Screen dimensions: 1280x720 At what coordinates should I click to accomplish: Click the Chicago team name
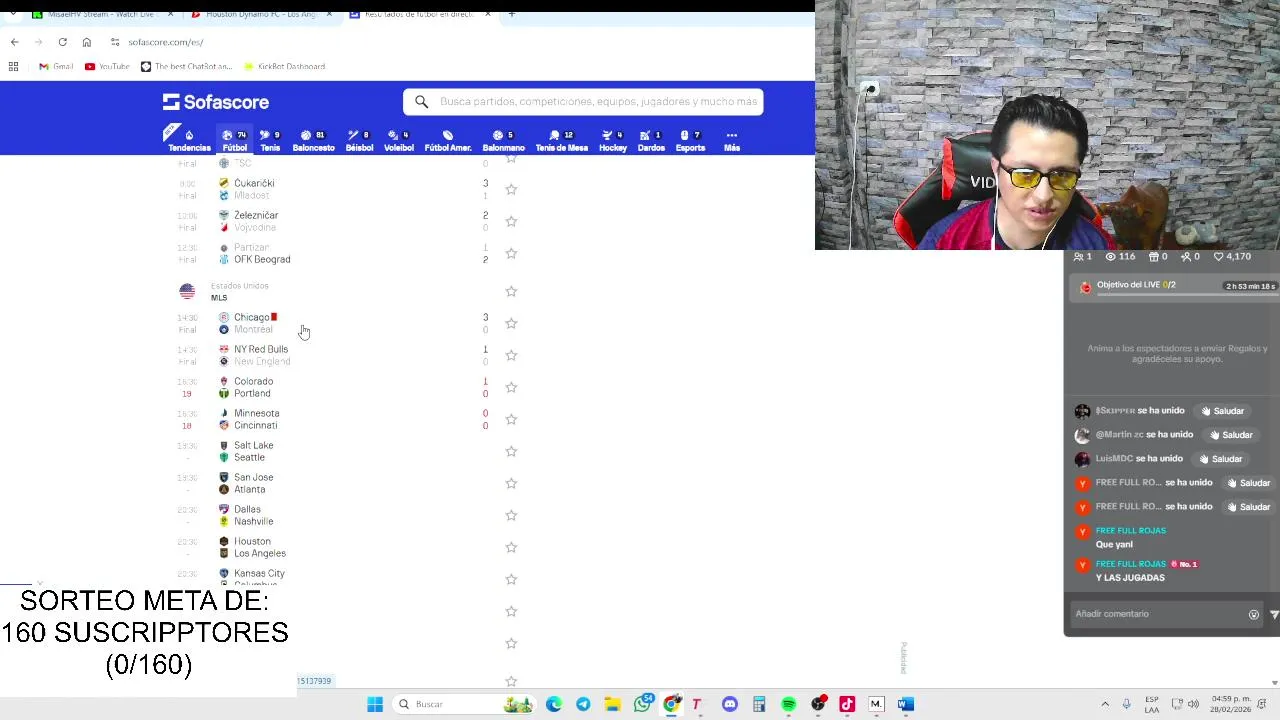(x=251, y=317)
